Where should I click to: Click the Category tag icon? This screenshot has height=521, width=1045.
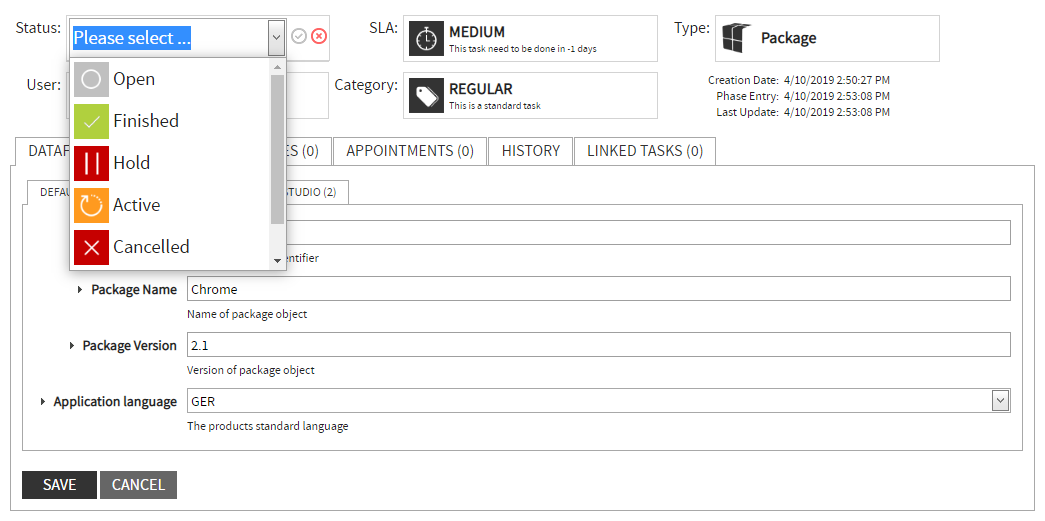[427, 96]
